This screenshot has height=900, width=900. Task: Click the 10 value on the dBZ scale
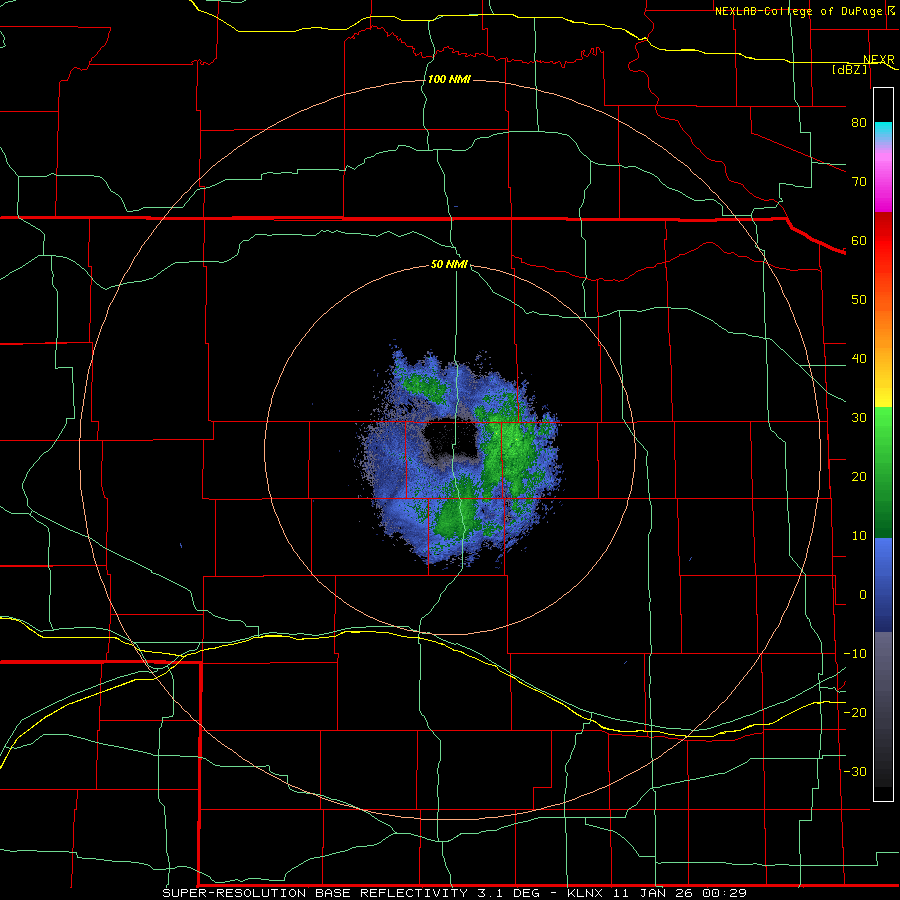pos(859,536)
